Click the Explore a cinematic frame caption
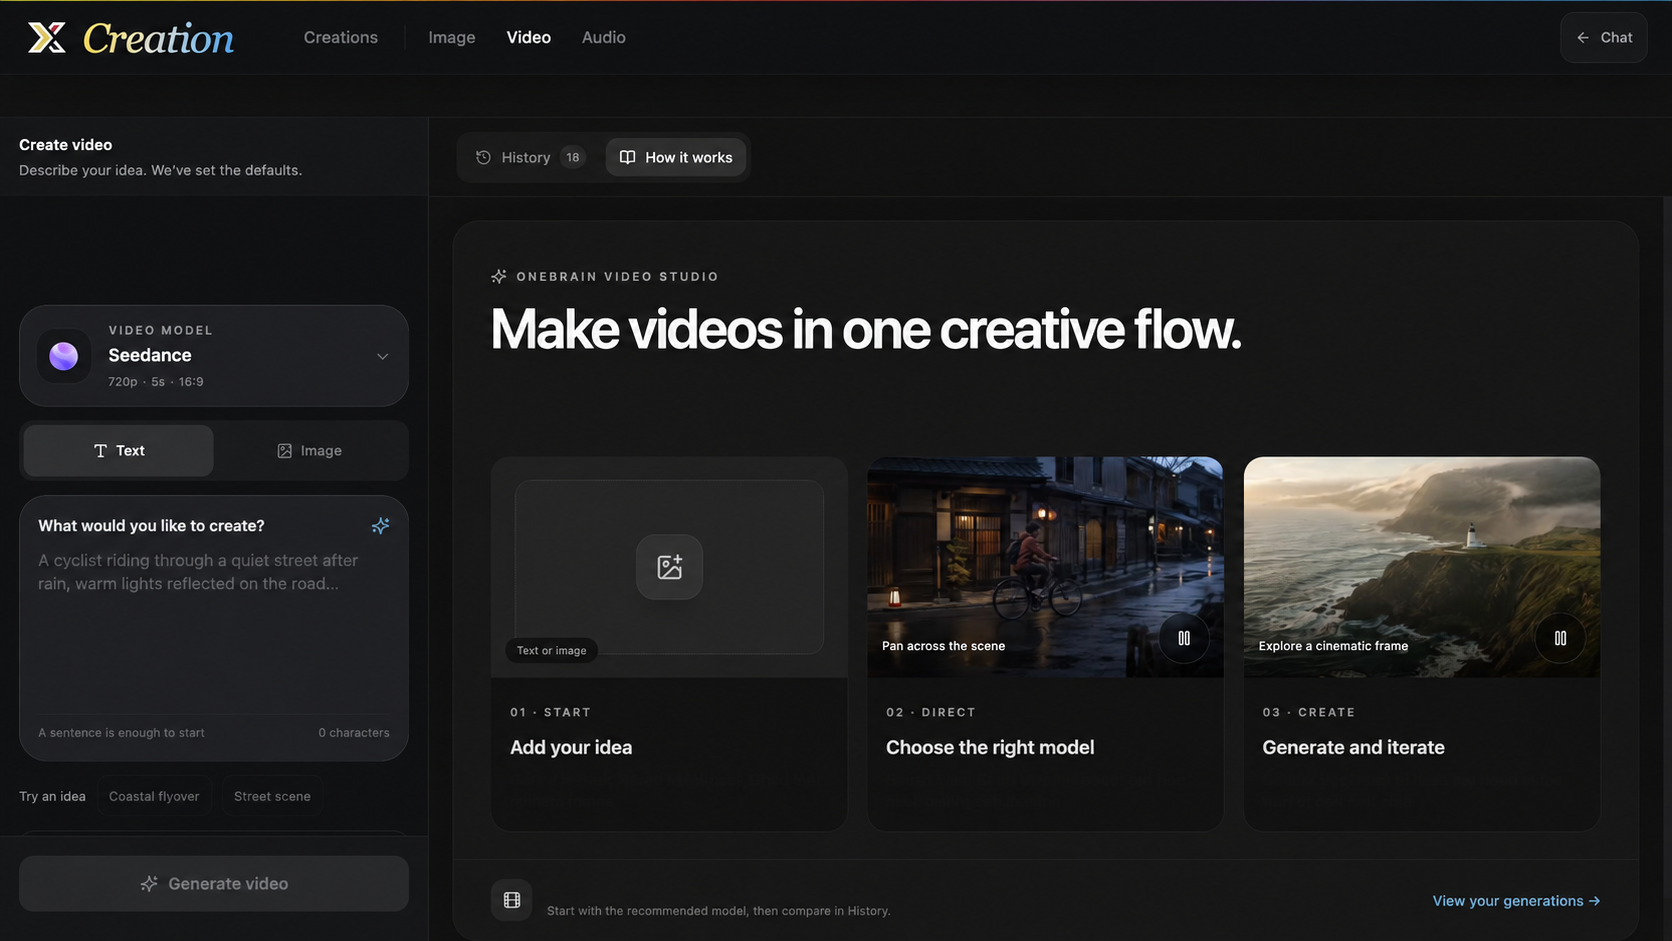The image size is (1672, 941). point(1333,646)
